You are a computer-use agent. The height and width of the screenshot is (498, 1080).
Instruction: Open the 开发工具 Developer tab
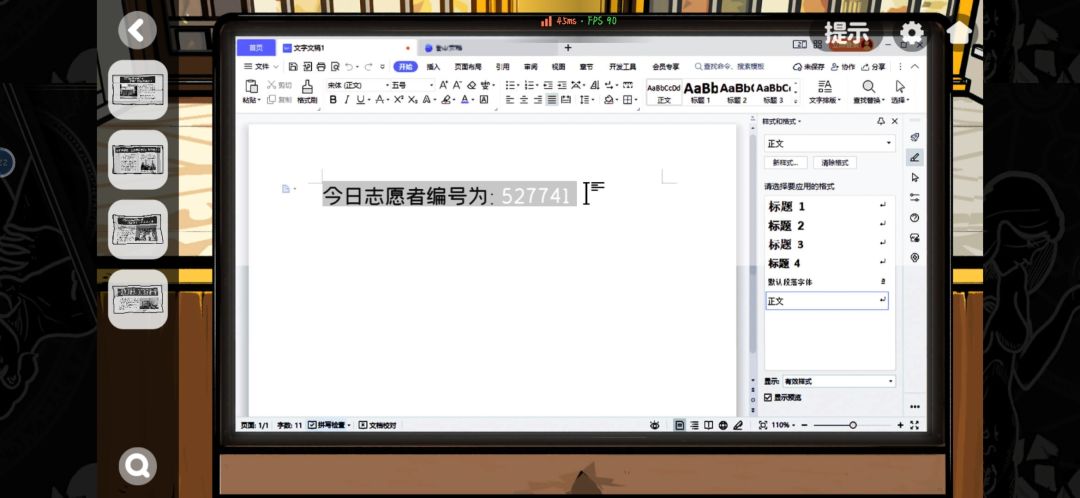[x=622, y=67]
